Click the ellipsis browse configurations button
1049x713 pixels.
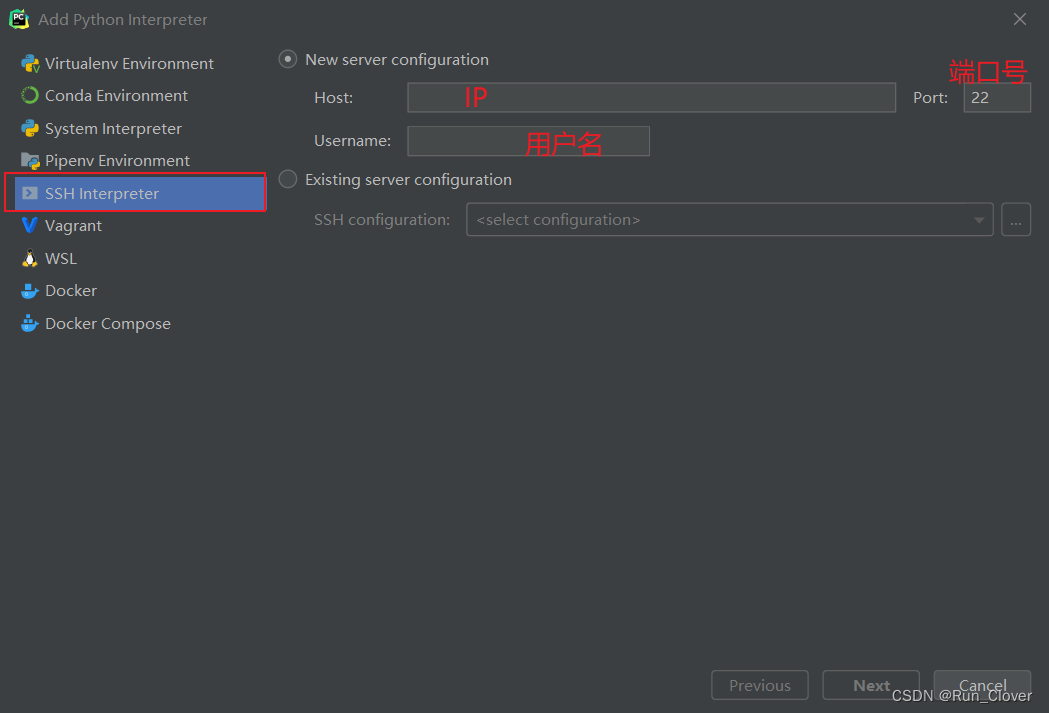1016,219
